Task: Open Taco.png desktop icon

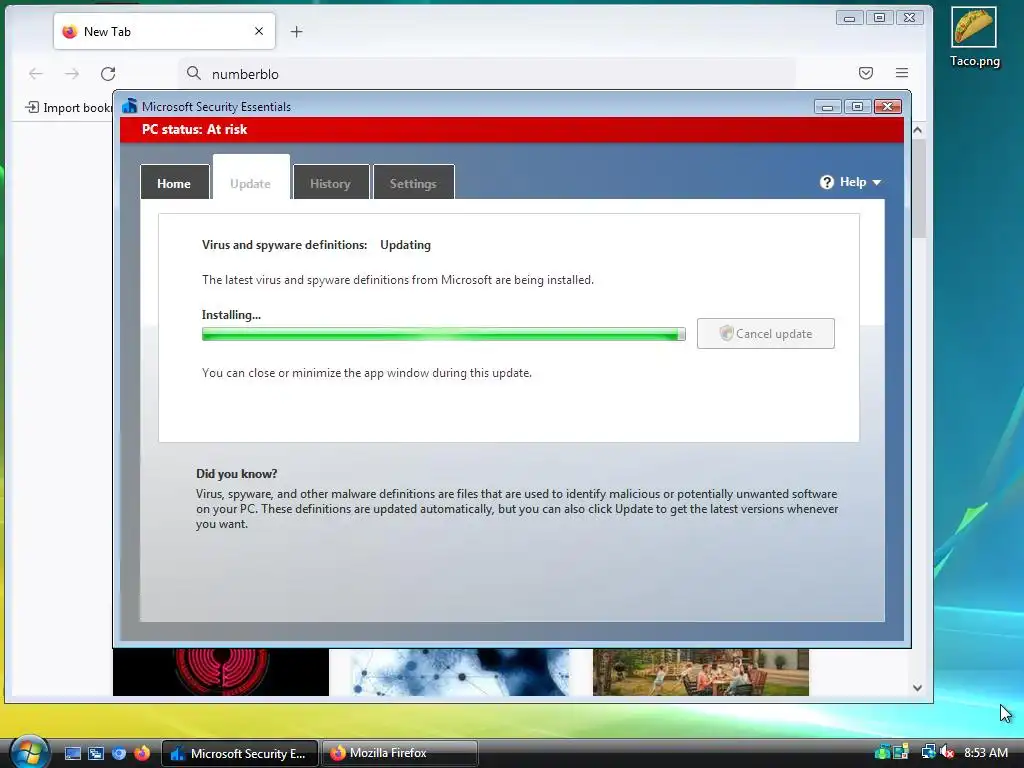Action: click(x=974, y=37)
